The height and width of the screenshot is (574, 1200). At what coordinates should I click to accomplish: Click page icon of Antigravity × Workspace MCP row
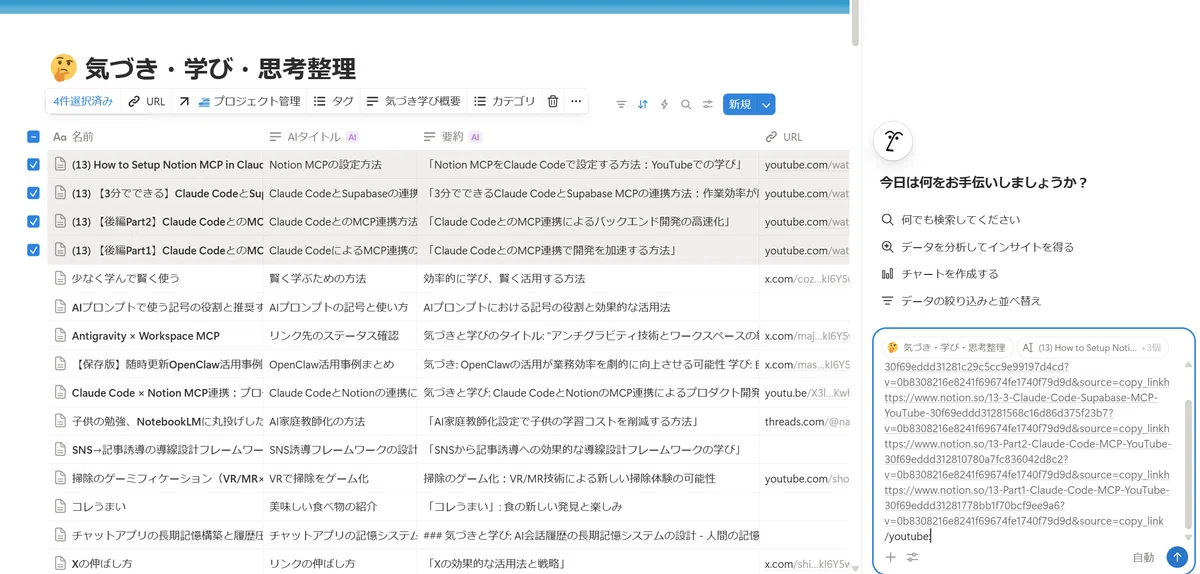click(60, 335)
